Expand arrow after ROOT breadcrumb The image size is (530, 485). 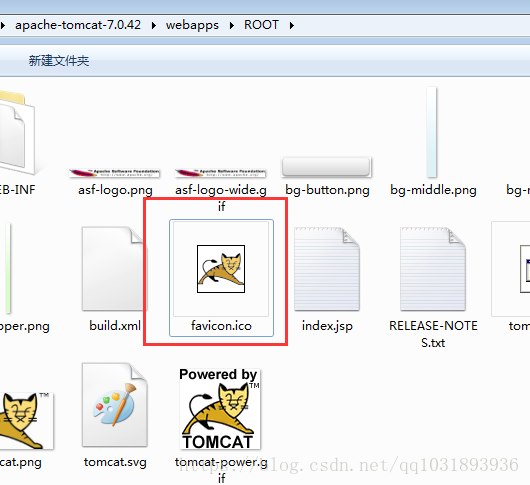(292, 25)
